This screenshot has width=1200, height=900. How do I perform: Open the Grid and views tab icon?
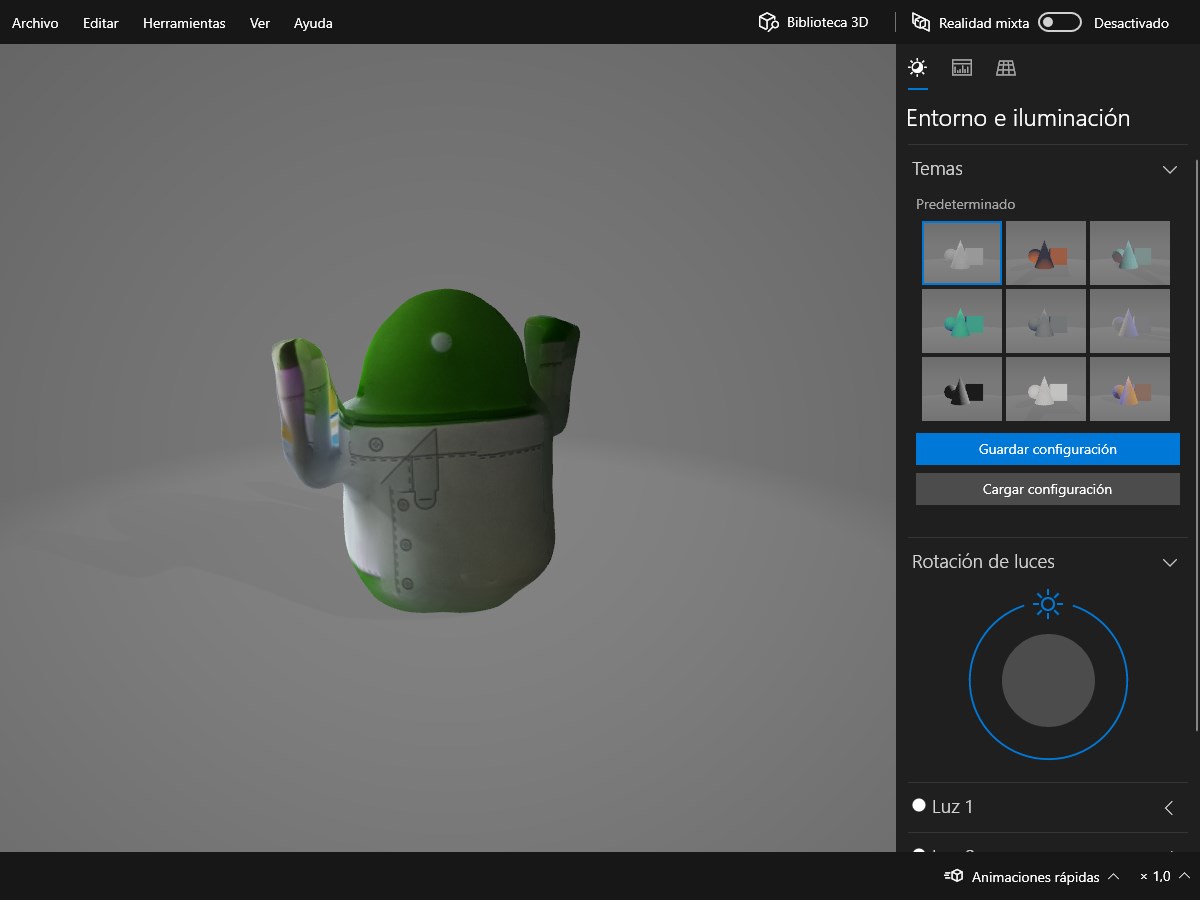pyautogui.click(x=1006, y=68)
